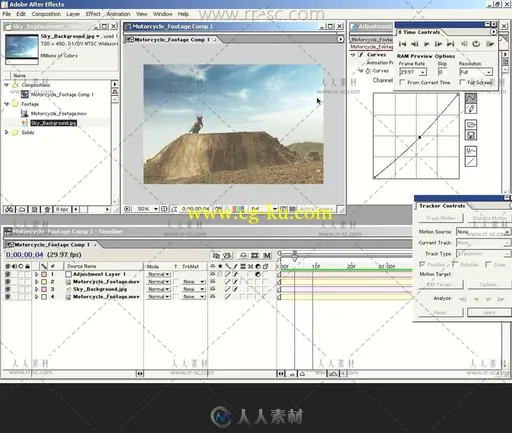Reset curve to straight line icon
Viewport: 512px width, 433px height.
tap(471, 162)
